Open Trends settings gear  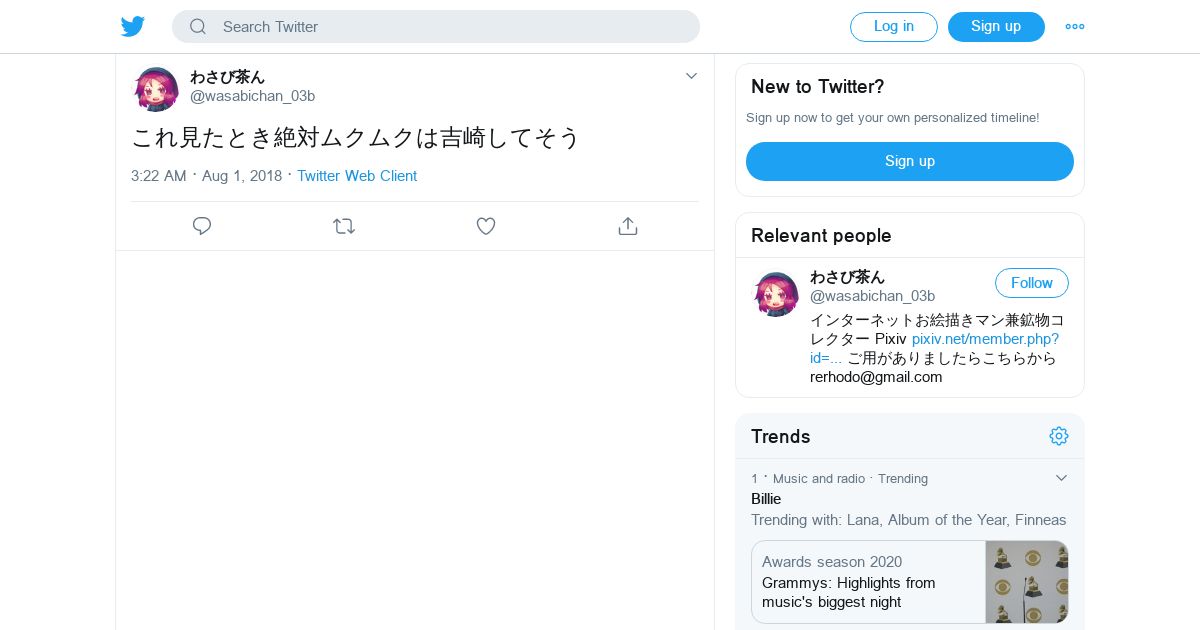click(1059, 436)
